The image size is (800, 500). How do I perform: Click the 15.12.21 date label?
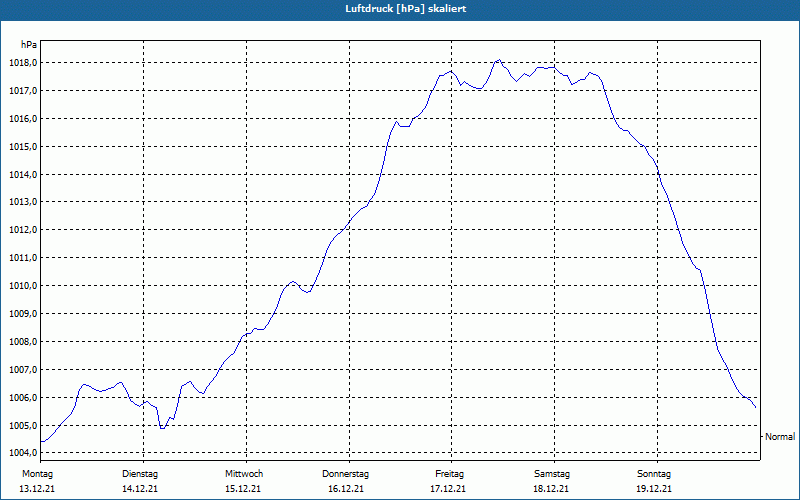(243, 489)
